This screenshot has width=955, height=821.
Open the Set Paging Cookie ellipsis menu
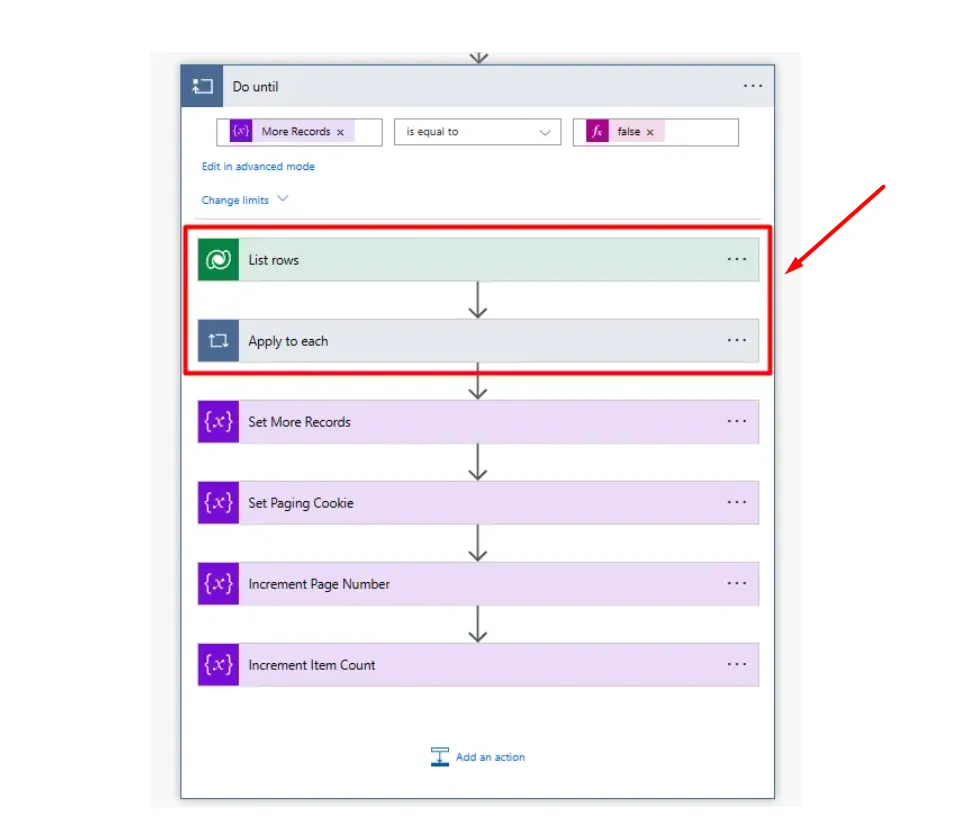coord(737,502)
